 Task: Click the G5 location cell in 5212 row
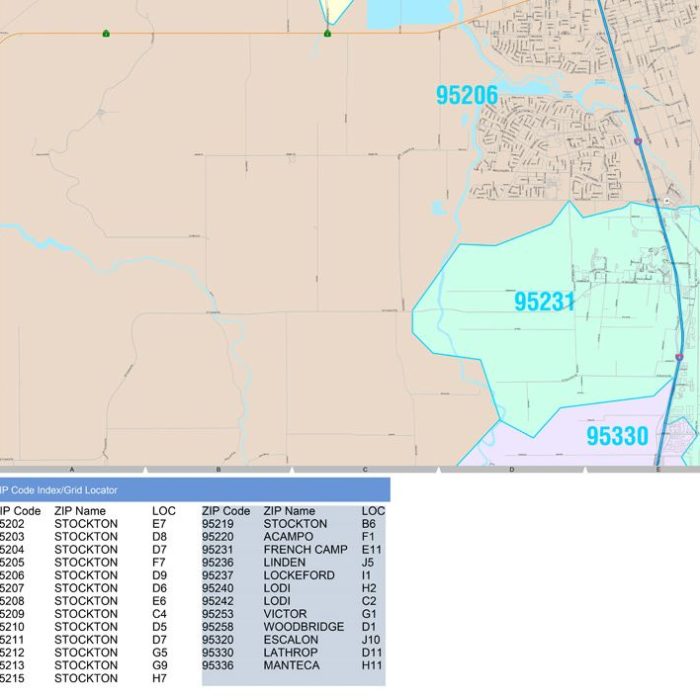pyautogui.click(x=160, y=653)
